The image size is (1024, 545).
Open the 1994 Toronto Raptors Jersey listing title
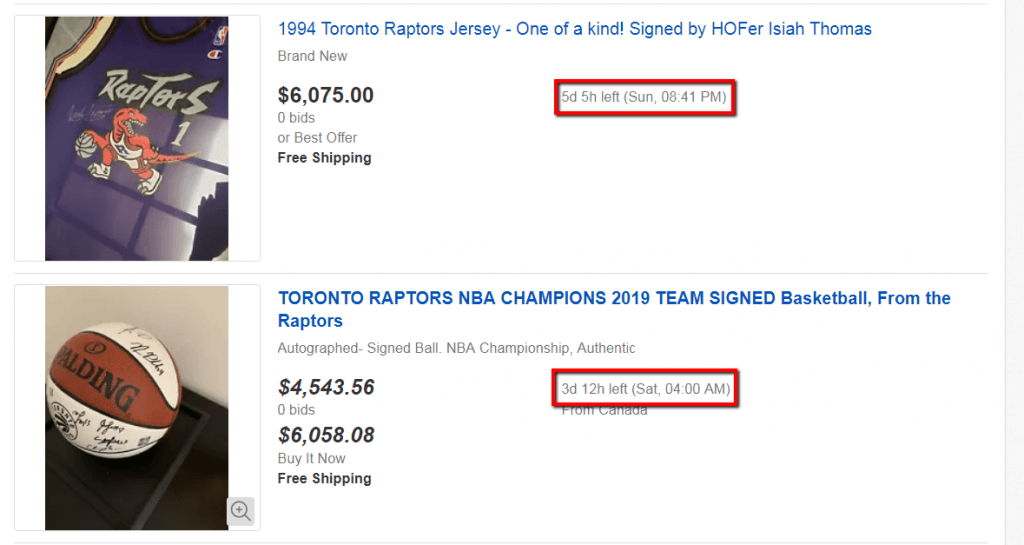coord(574,29)
